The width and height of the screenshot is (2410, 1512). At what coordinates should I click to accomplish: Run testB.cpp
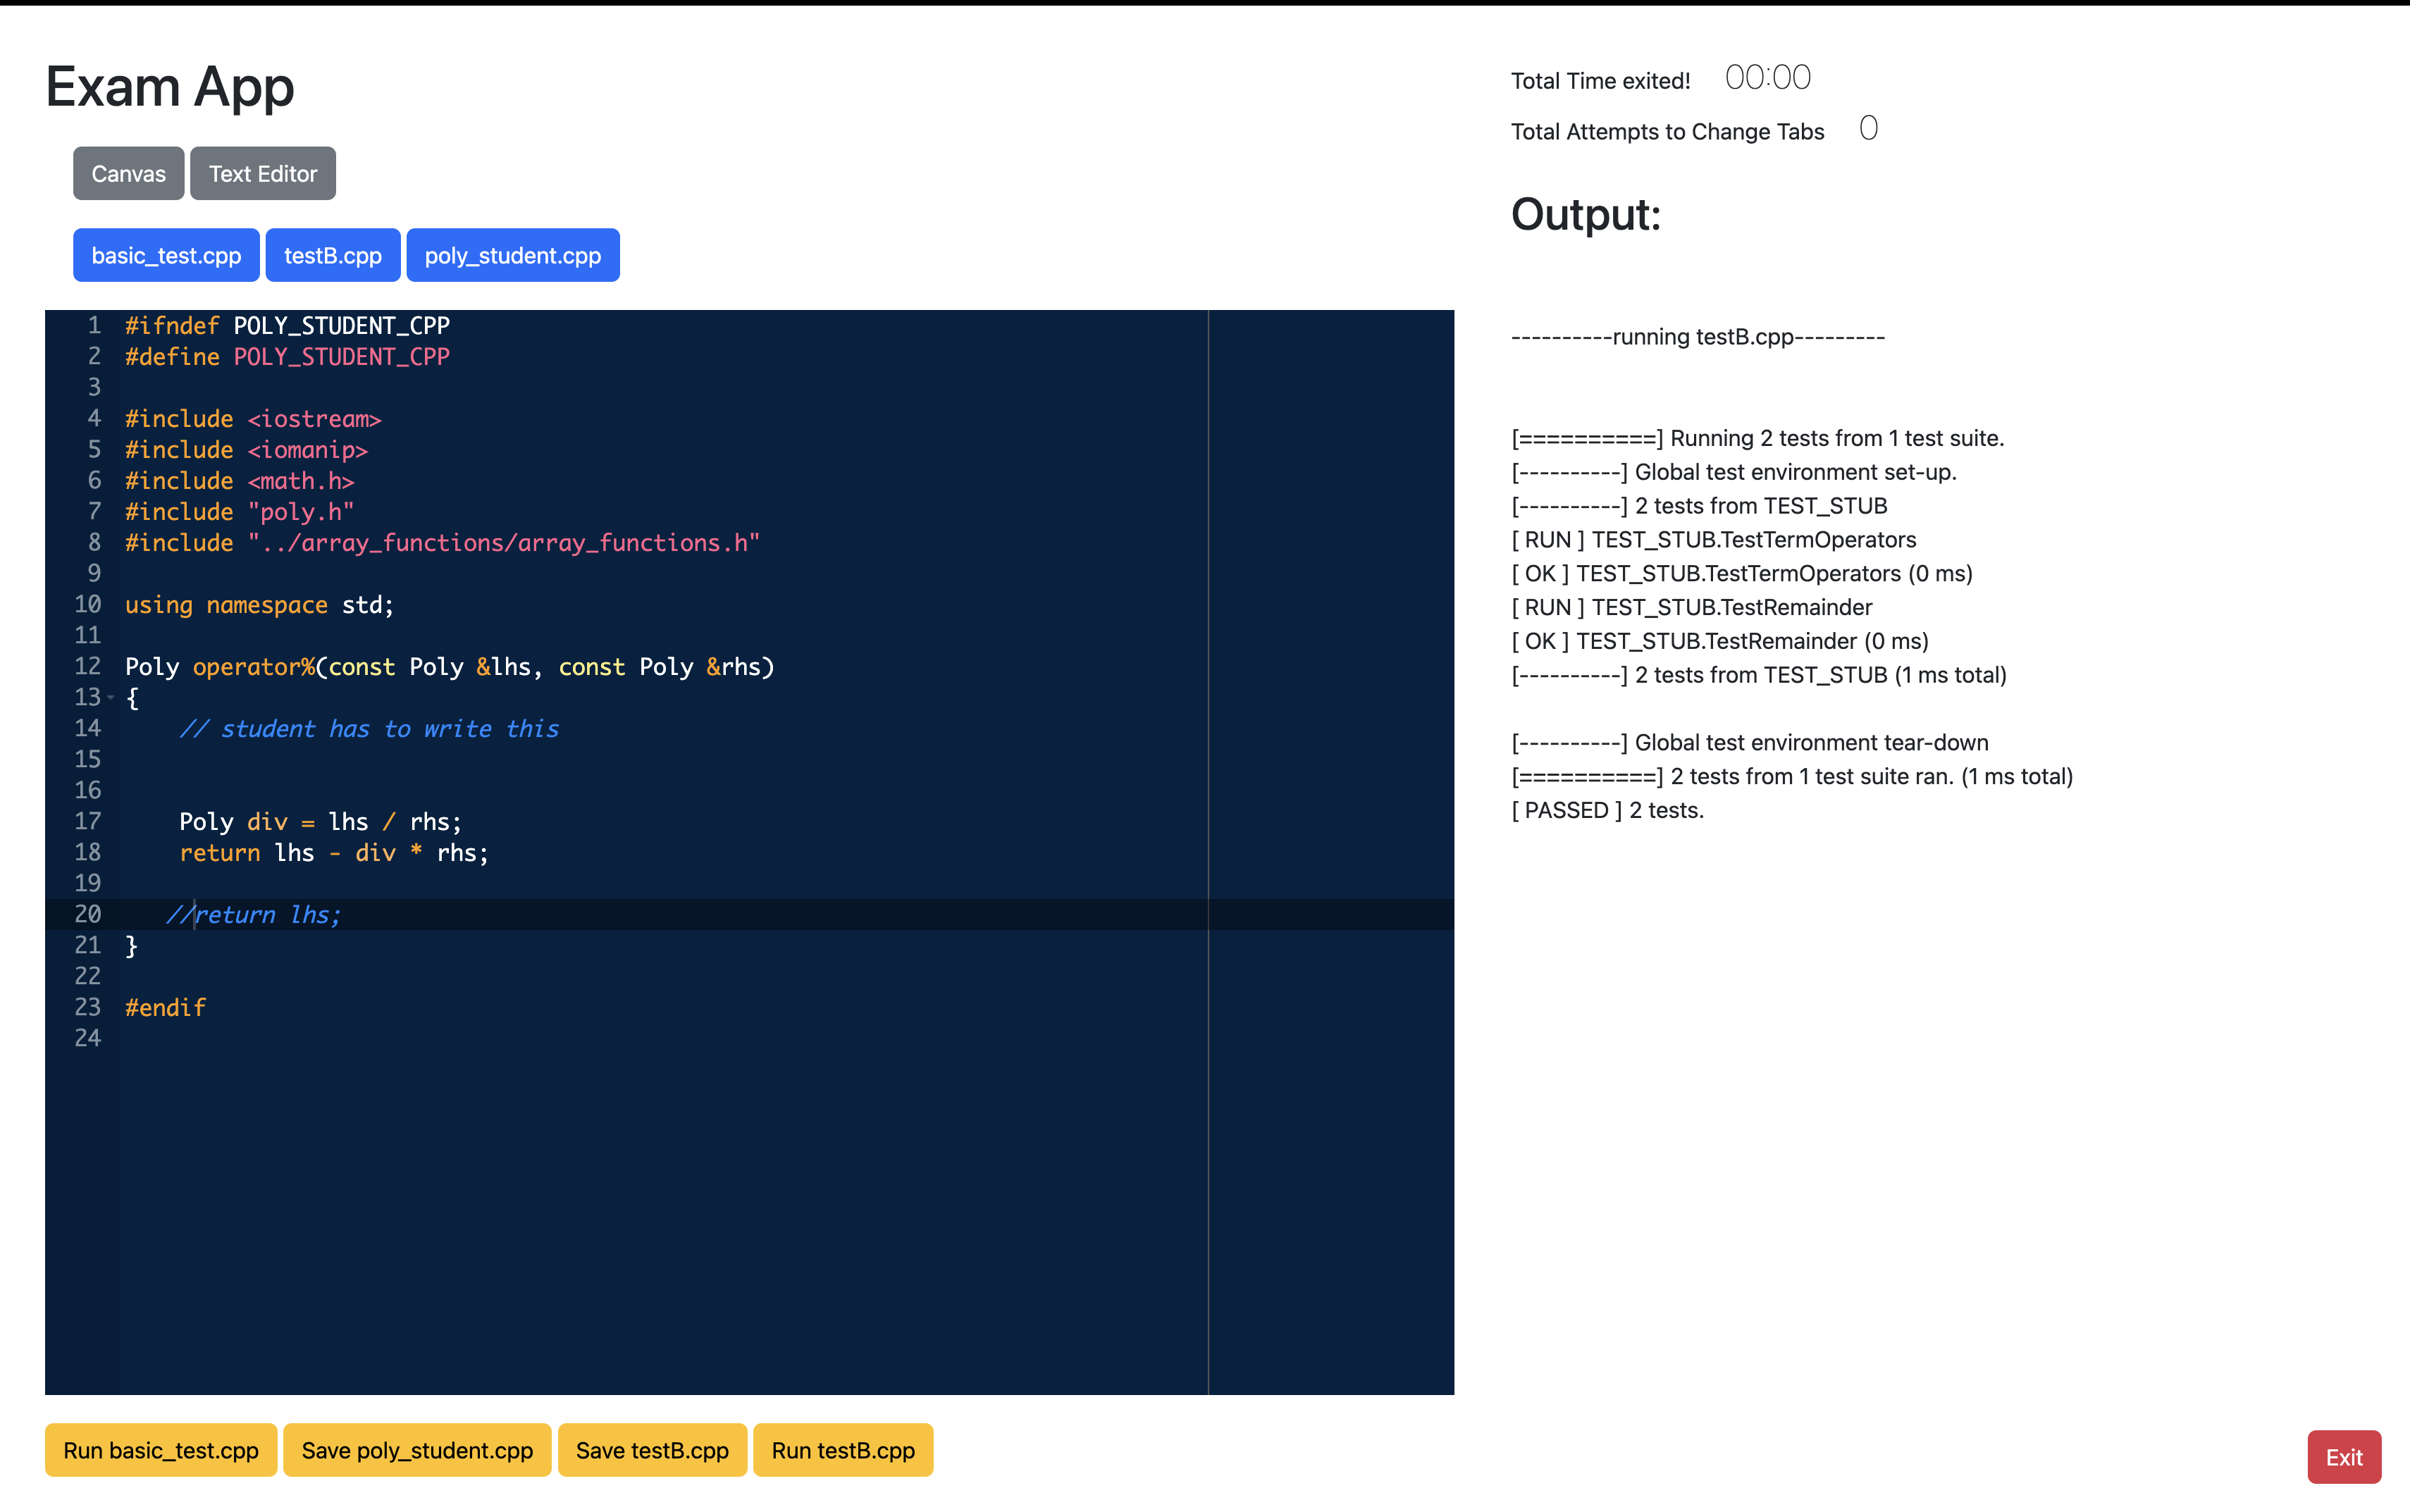click(843, 1450)
